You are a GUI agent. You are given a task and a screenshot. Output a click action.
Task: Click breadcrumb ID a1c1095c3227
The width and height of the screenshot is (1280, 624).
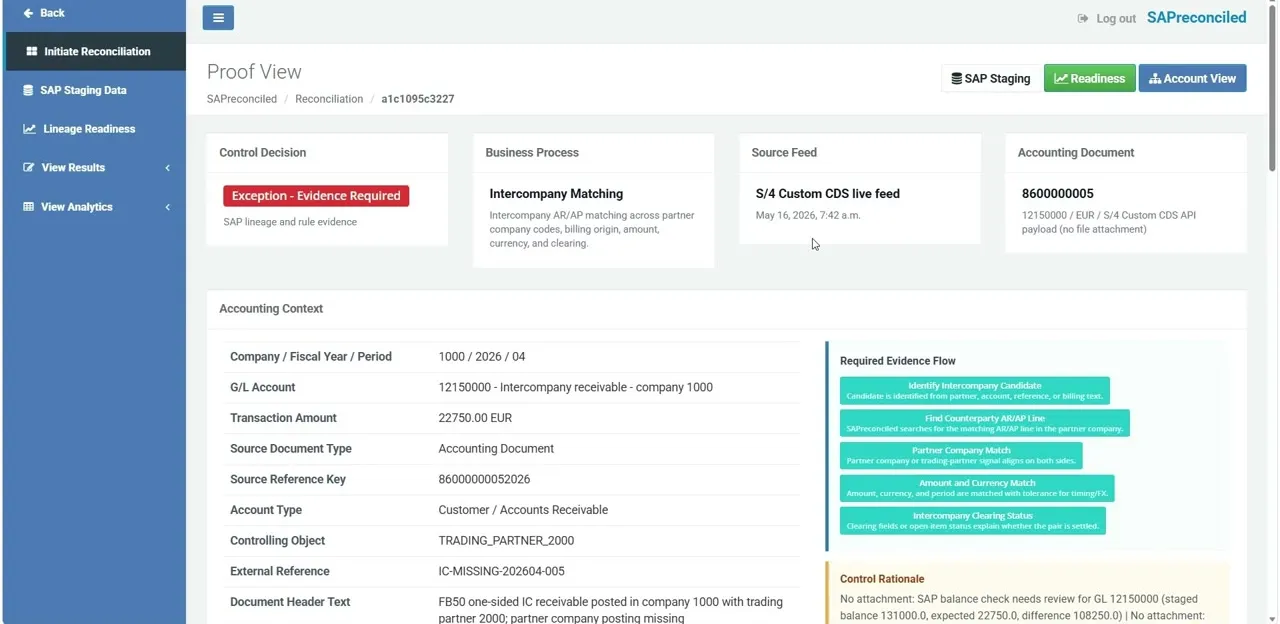click(x=417, y=99)
